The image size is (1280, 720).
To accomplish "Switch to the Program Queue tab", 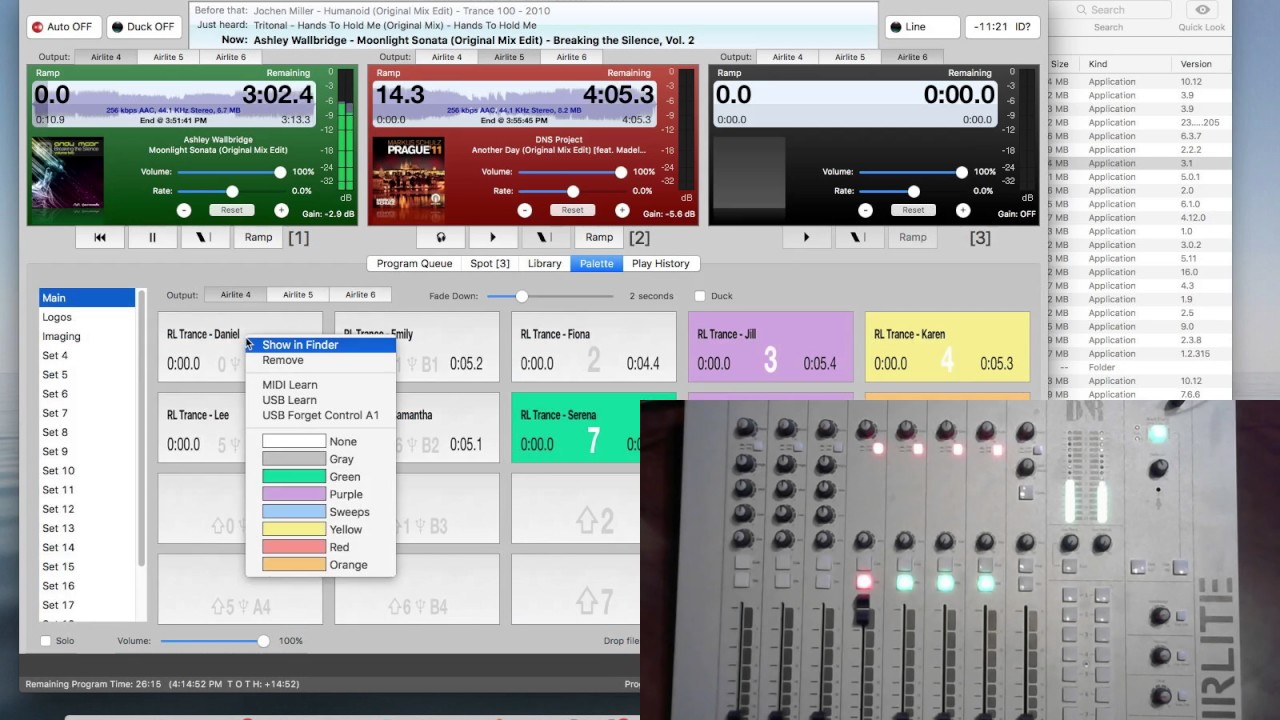I will coord(414,264).
